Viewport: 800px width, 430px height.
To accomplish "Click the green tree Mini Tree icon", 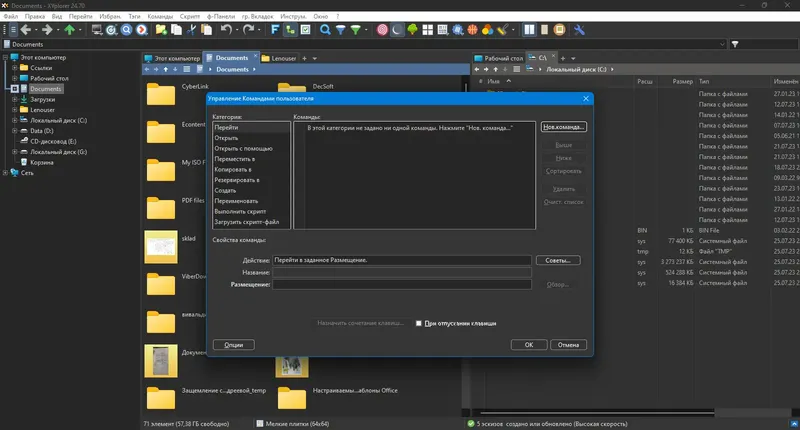I will tap(412, 30).
